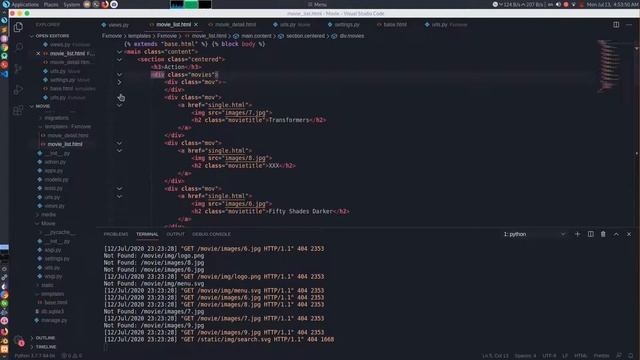The height and width of the screenshot is (360, 640).
Task: Add a new terminal with plus icon
Action: pos(577,234)
